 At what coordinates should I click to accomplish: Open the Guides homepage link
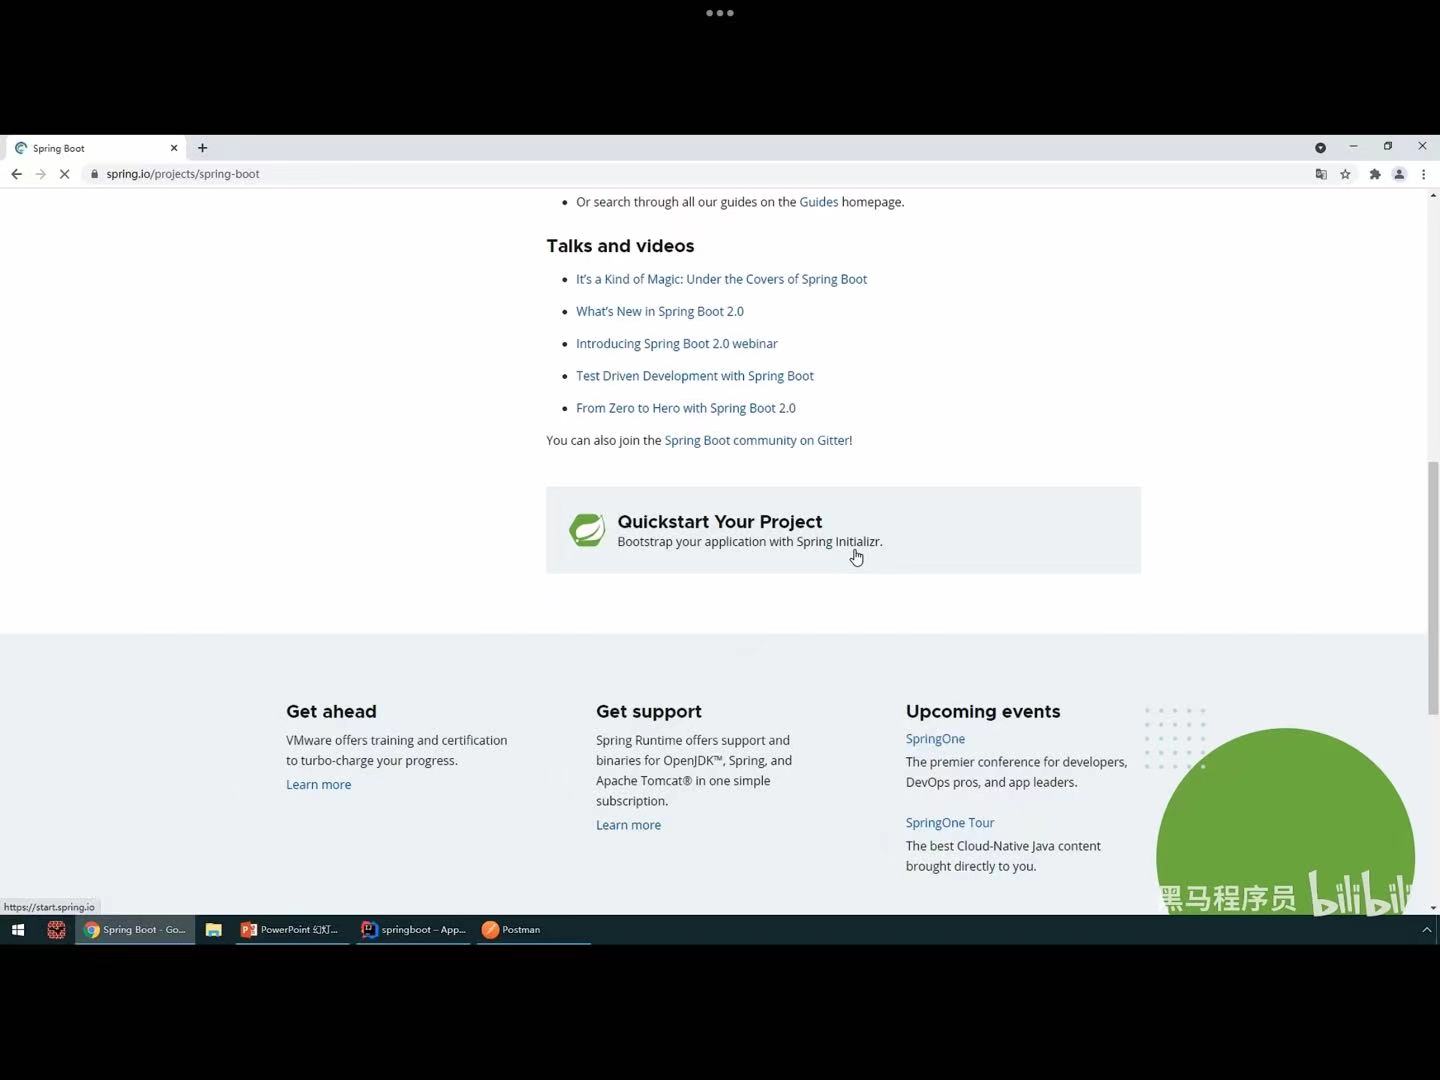coord(818,202)
